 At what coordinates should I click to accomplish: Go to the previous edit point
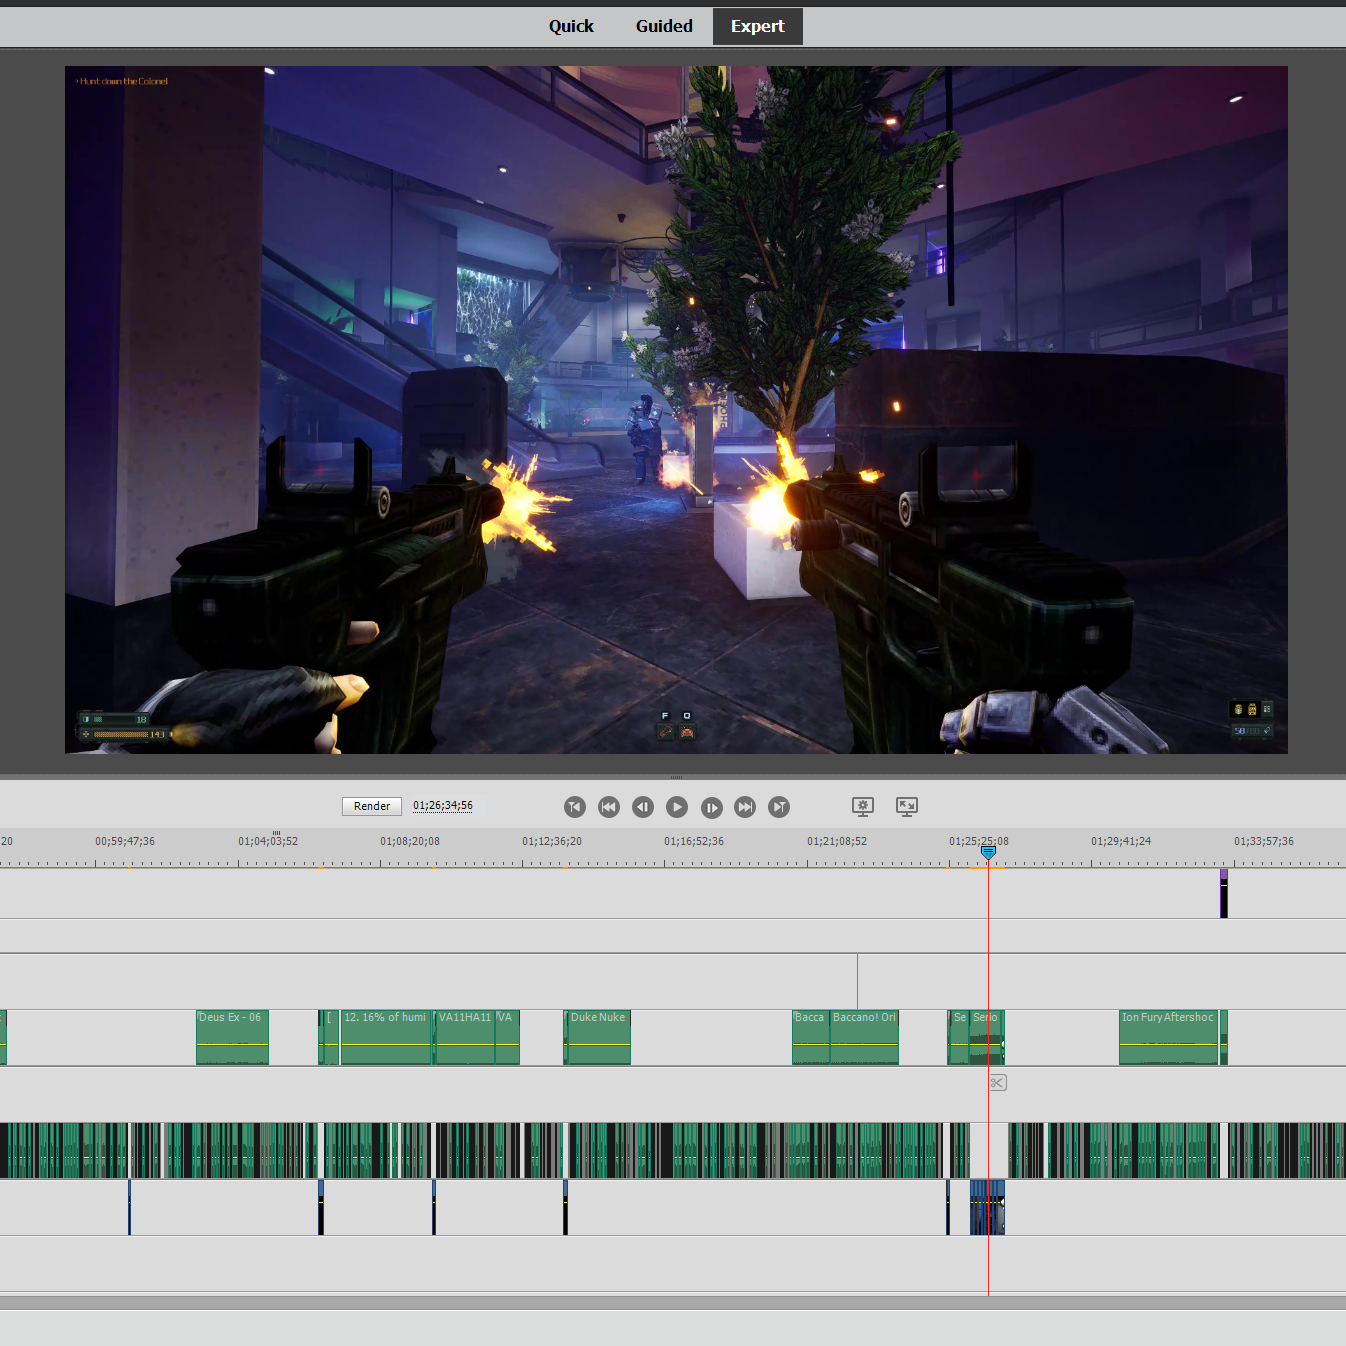574,807
